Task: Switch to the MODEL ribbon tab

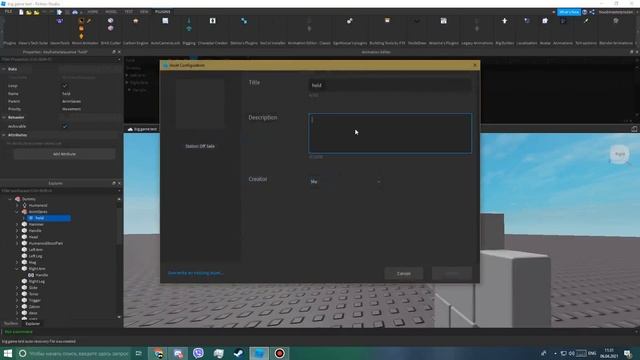Action: click(x=111, y=12)
